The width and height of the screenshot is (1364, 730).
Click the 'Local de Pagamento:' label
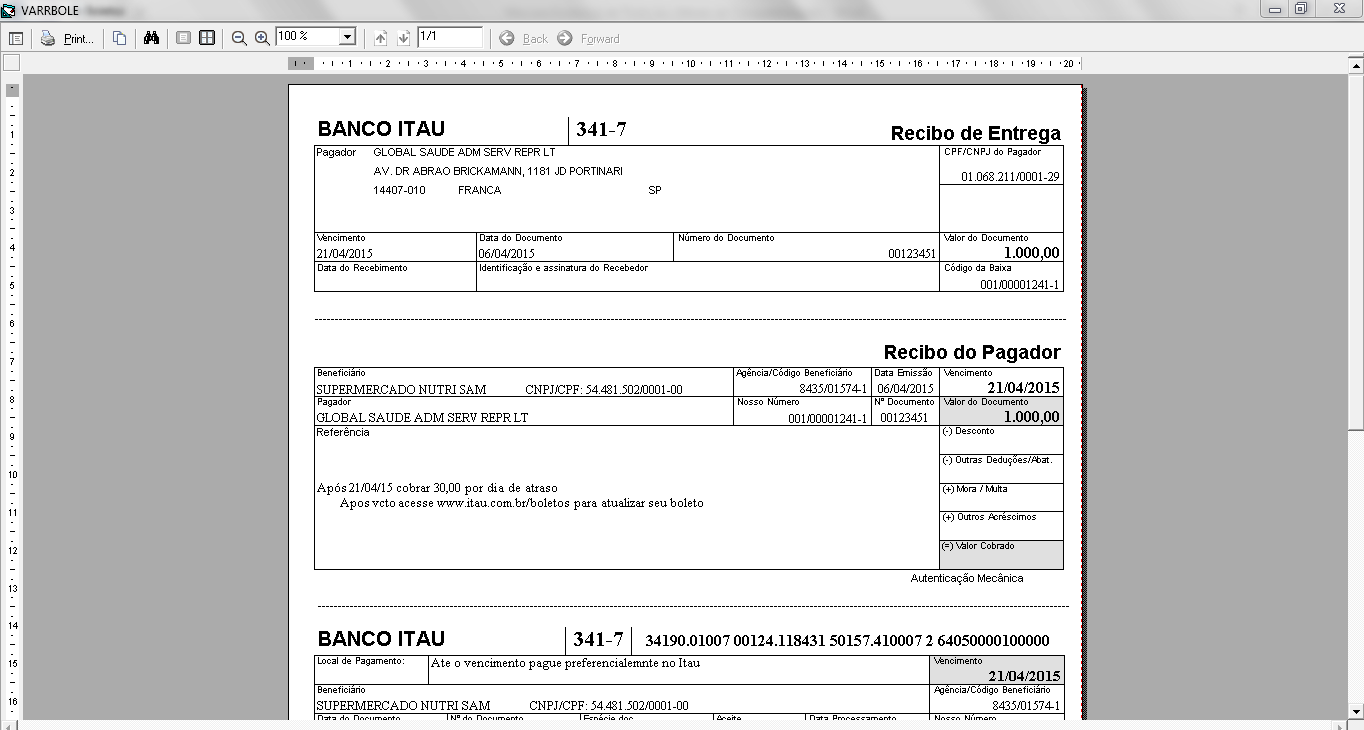tap(361, 661)
